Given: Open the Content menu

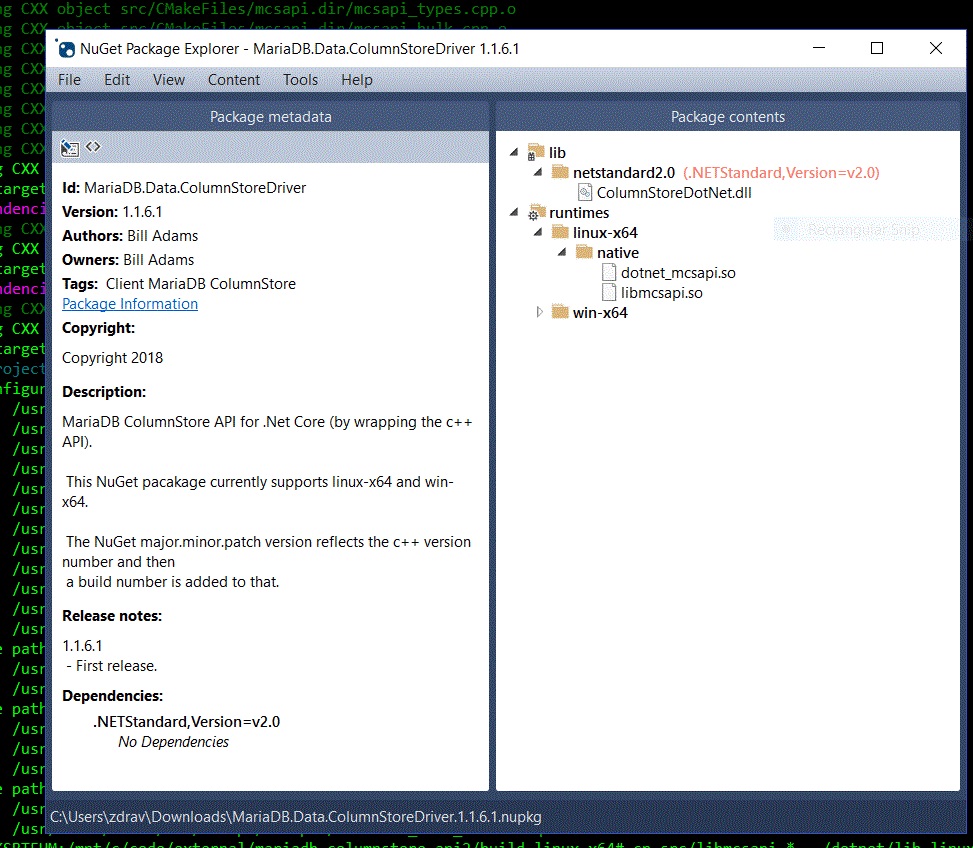Looking at the screenshot, I should (x=234, y=80).
